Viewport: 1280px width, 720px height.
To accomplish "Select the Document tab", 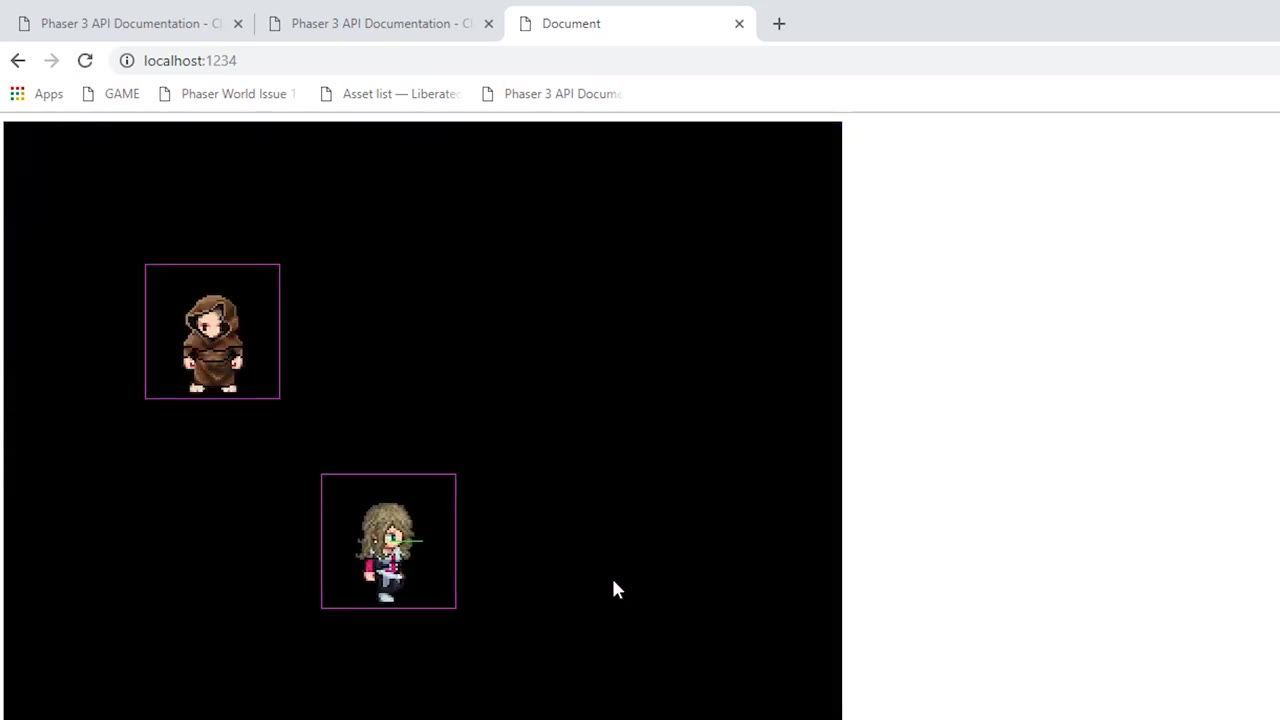I will tap(630, 23).
